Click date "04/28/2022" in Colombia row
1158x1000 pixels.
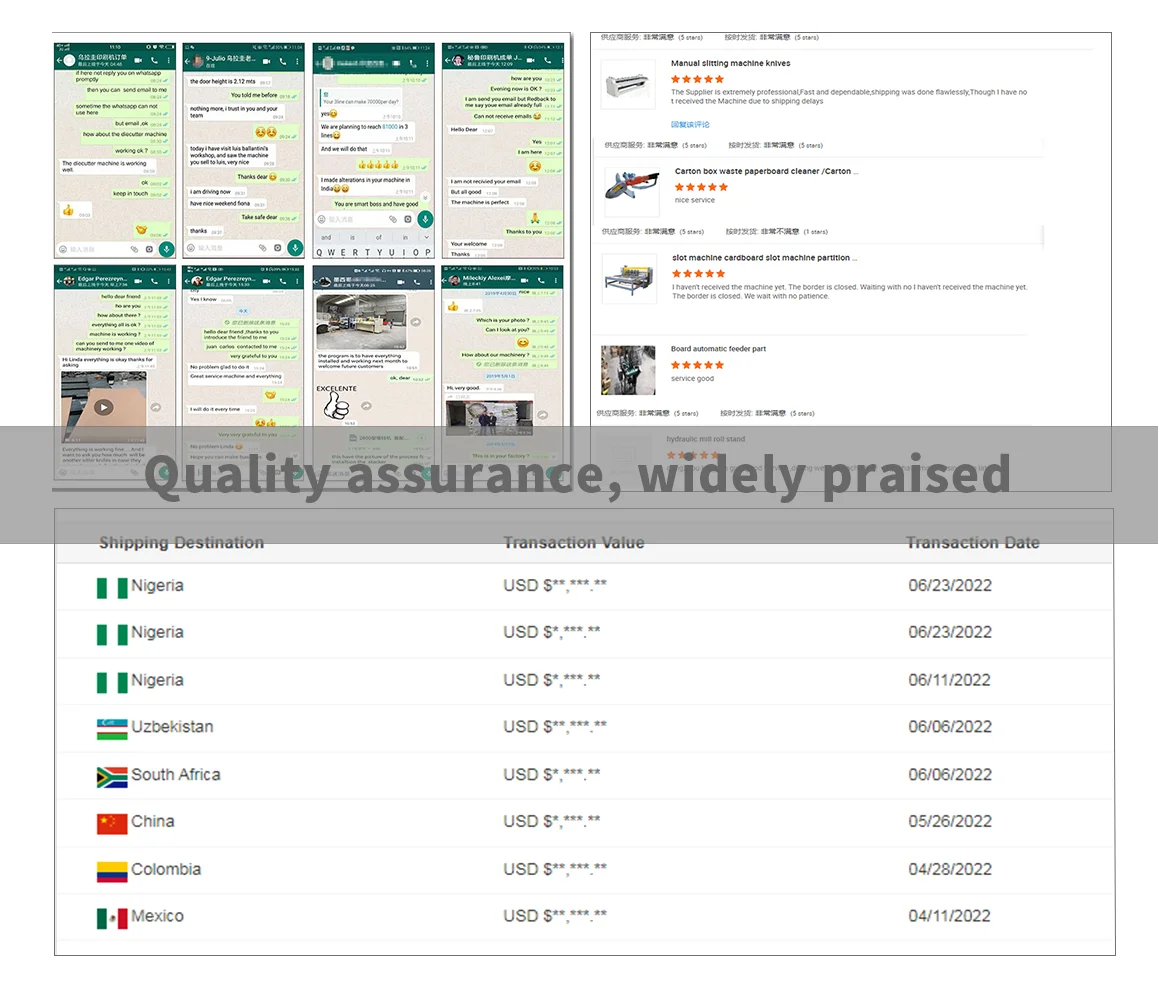(x=950, y=869)
